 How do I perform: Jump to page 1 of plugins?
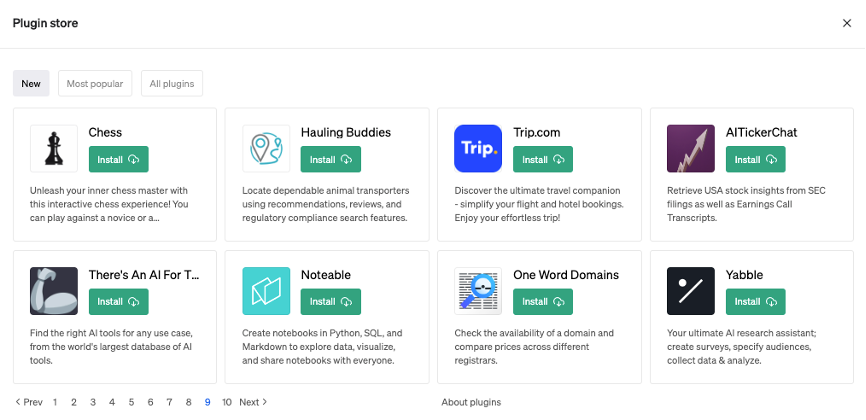54,402
